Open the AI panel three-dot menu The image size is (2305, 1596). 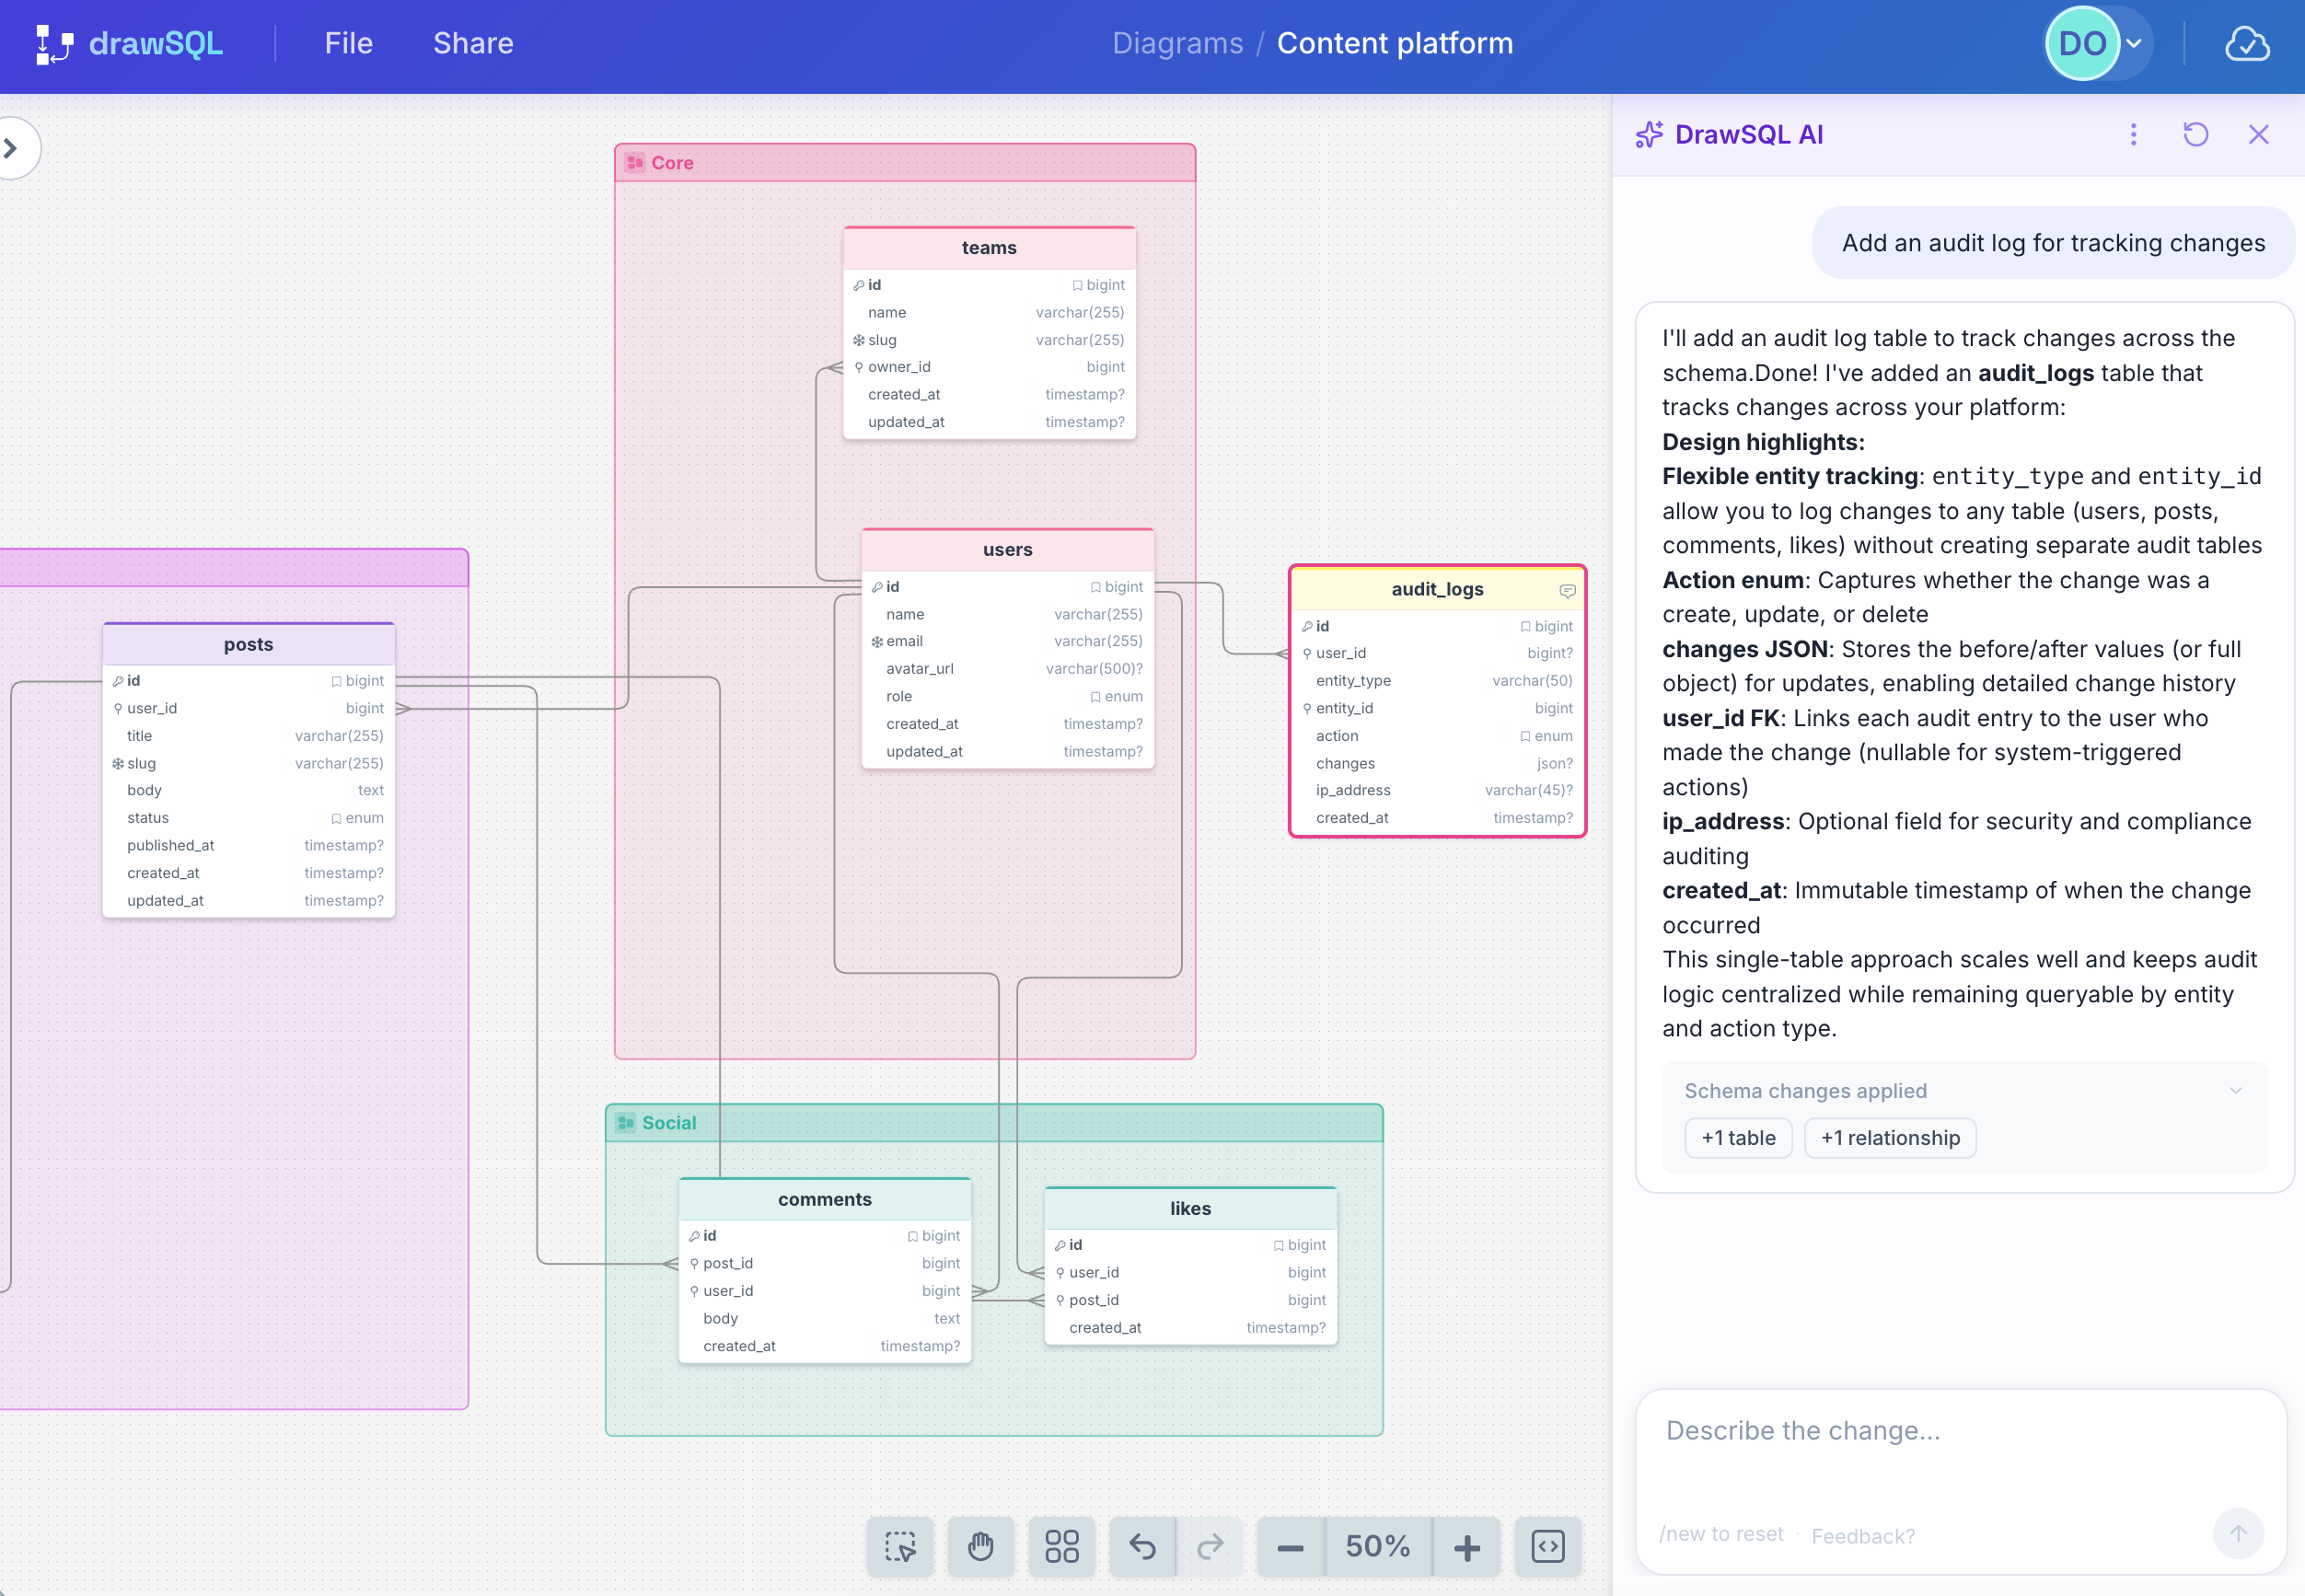[x=2133, y=134]
